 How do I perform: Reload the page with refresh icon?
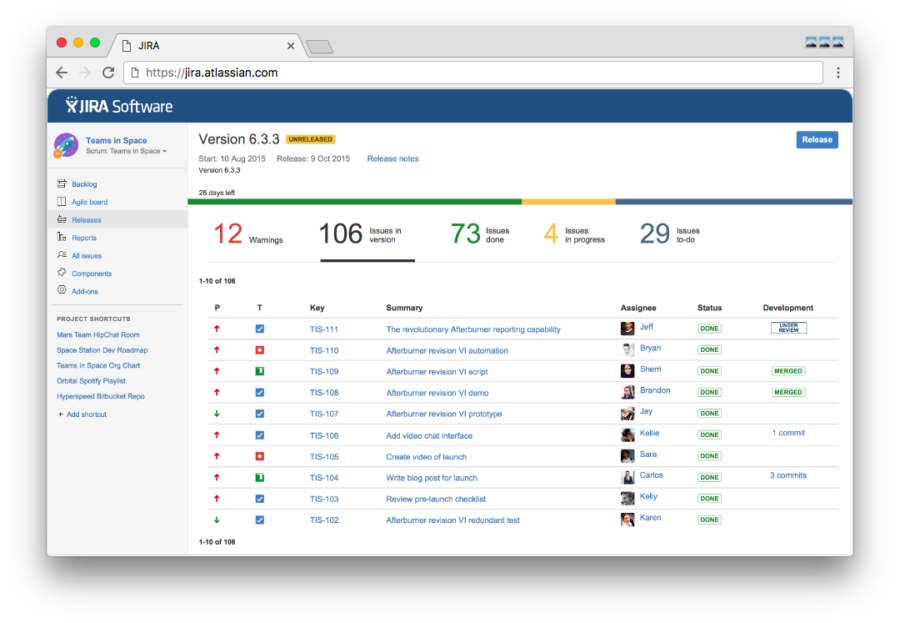108,72
